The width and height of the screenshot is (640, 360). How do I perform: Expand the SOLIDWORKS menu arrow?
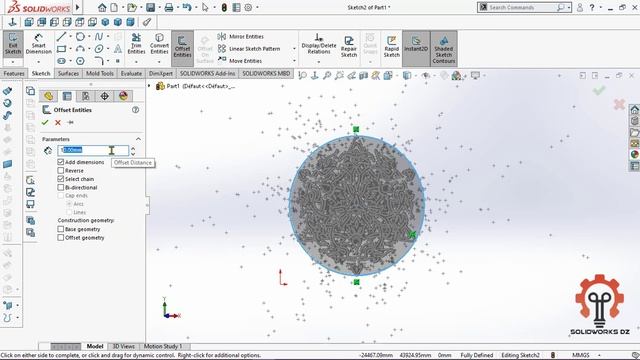pyautogui.click(x=78, y=7)
